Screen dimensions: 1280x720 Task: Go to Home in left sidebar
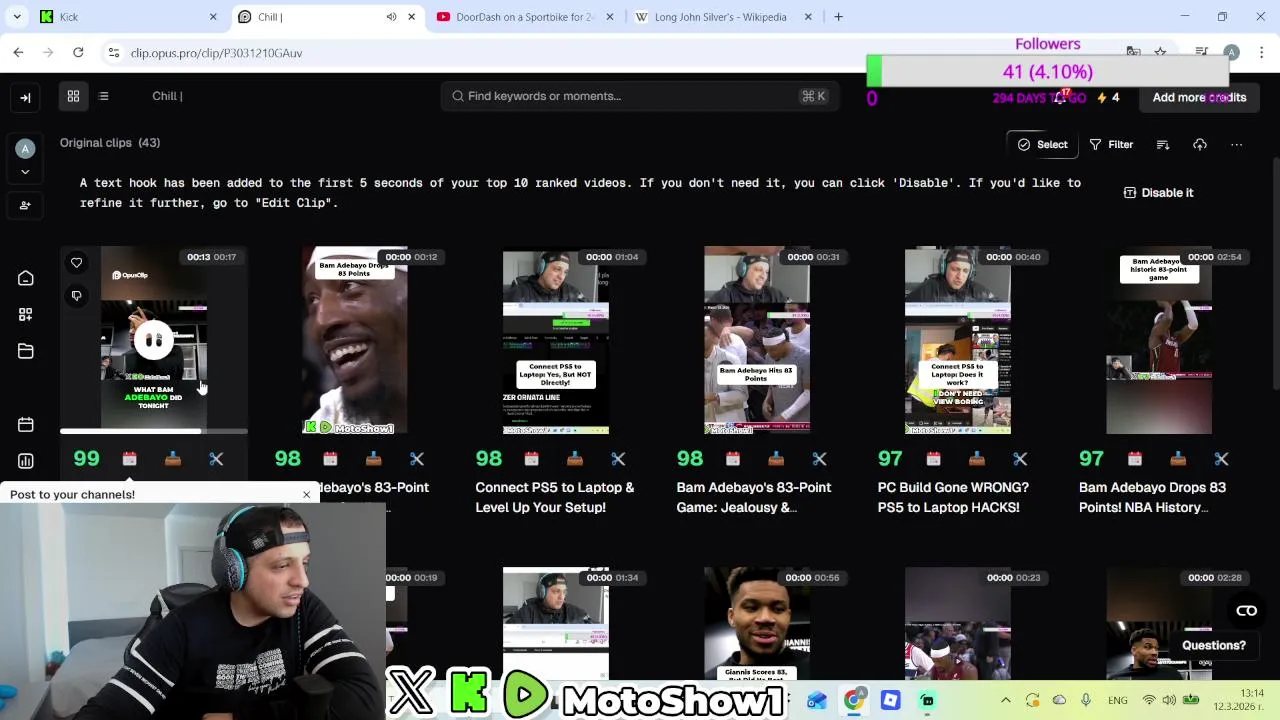click(26, 278)
